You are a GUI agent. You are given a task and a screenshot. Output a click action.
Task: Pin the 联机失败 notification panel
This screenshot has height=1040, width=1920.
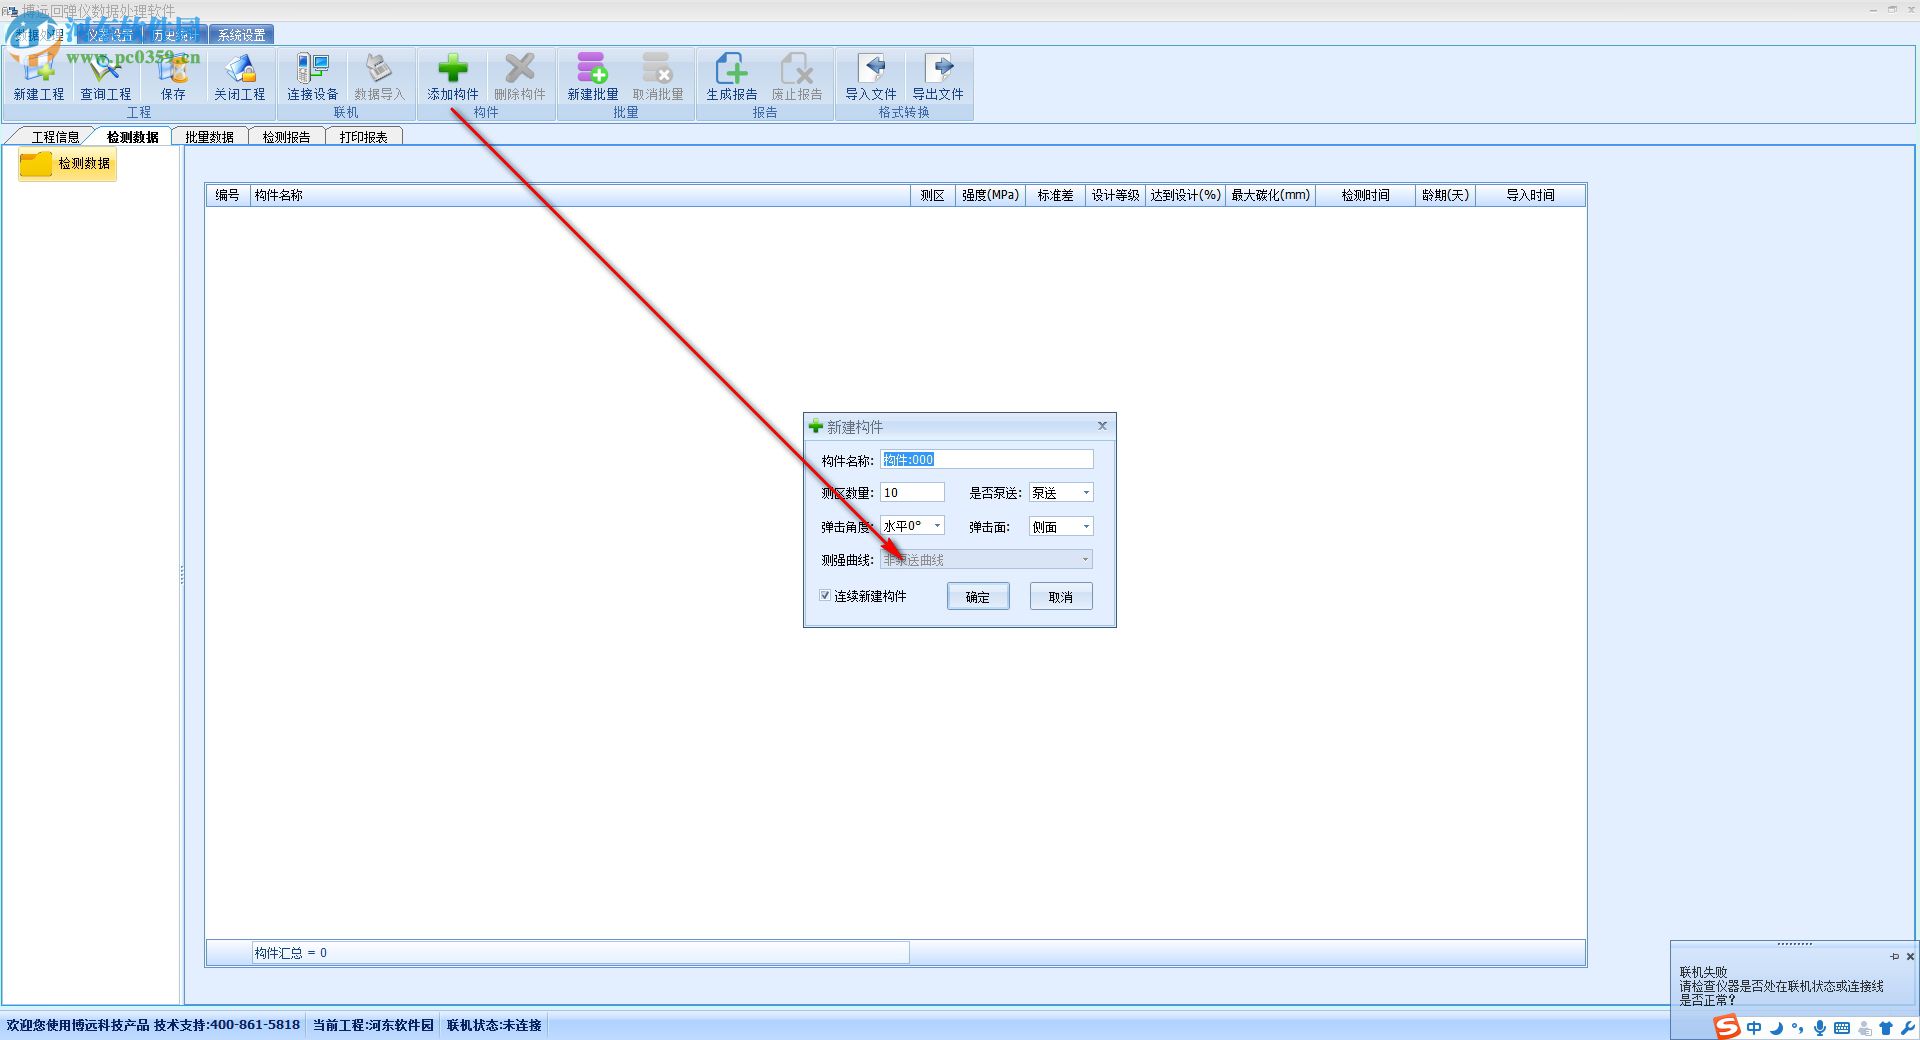(1894, 956)
